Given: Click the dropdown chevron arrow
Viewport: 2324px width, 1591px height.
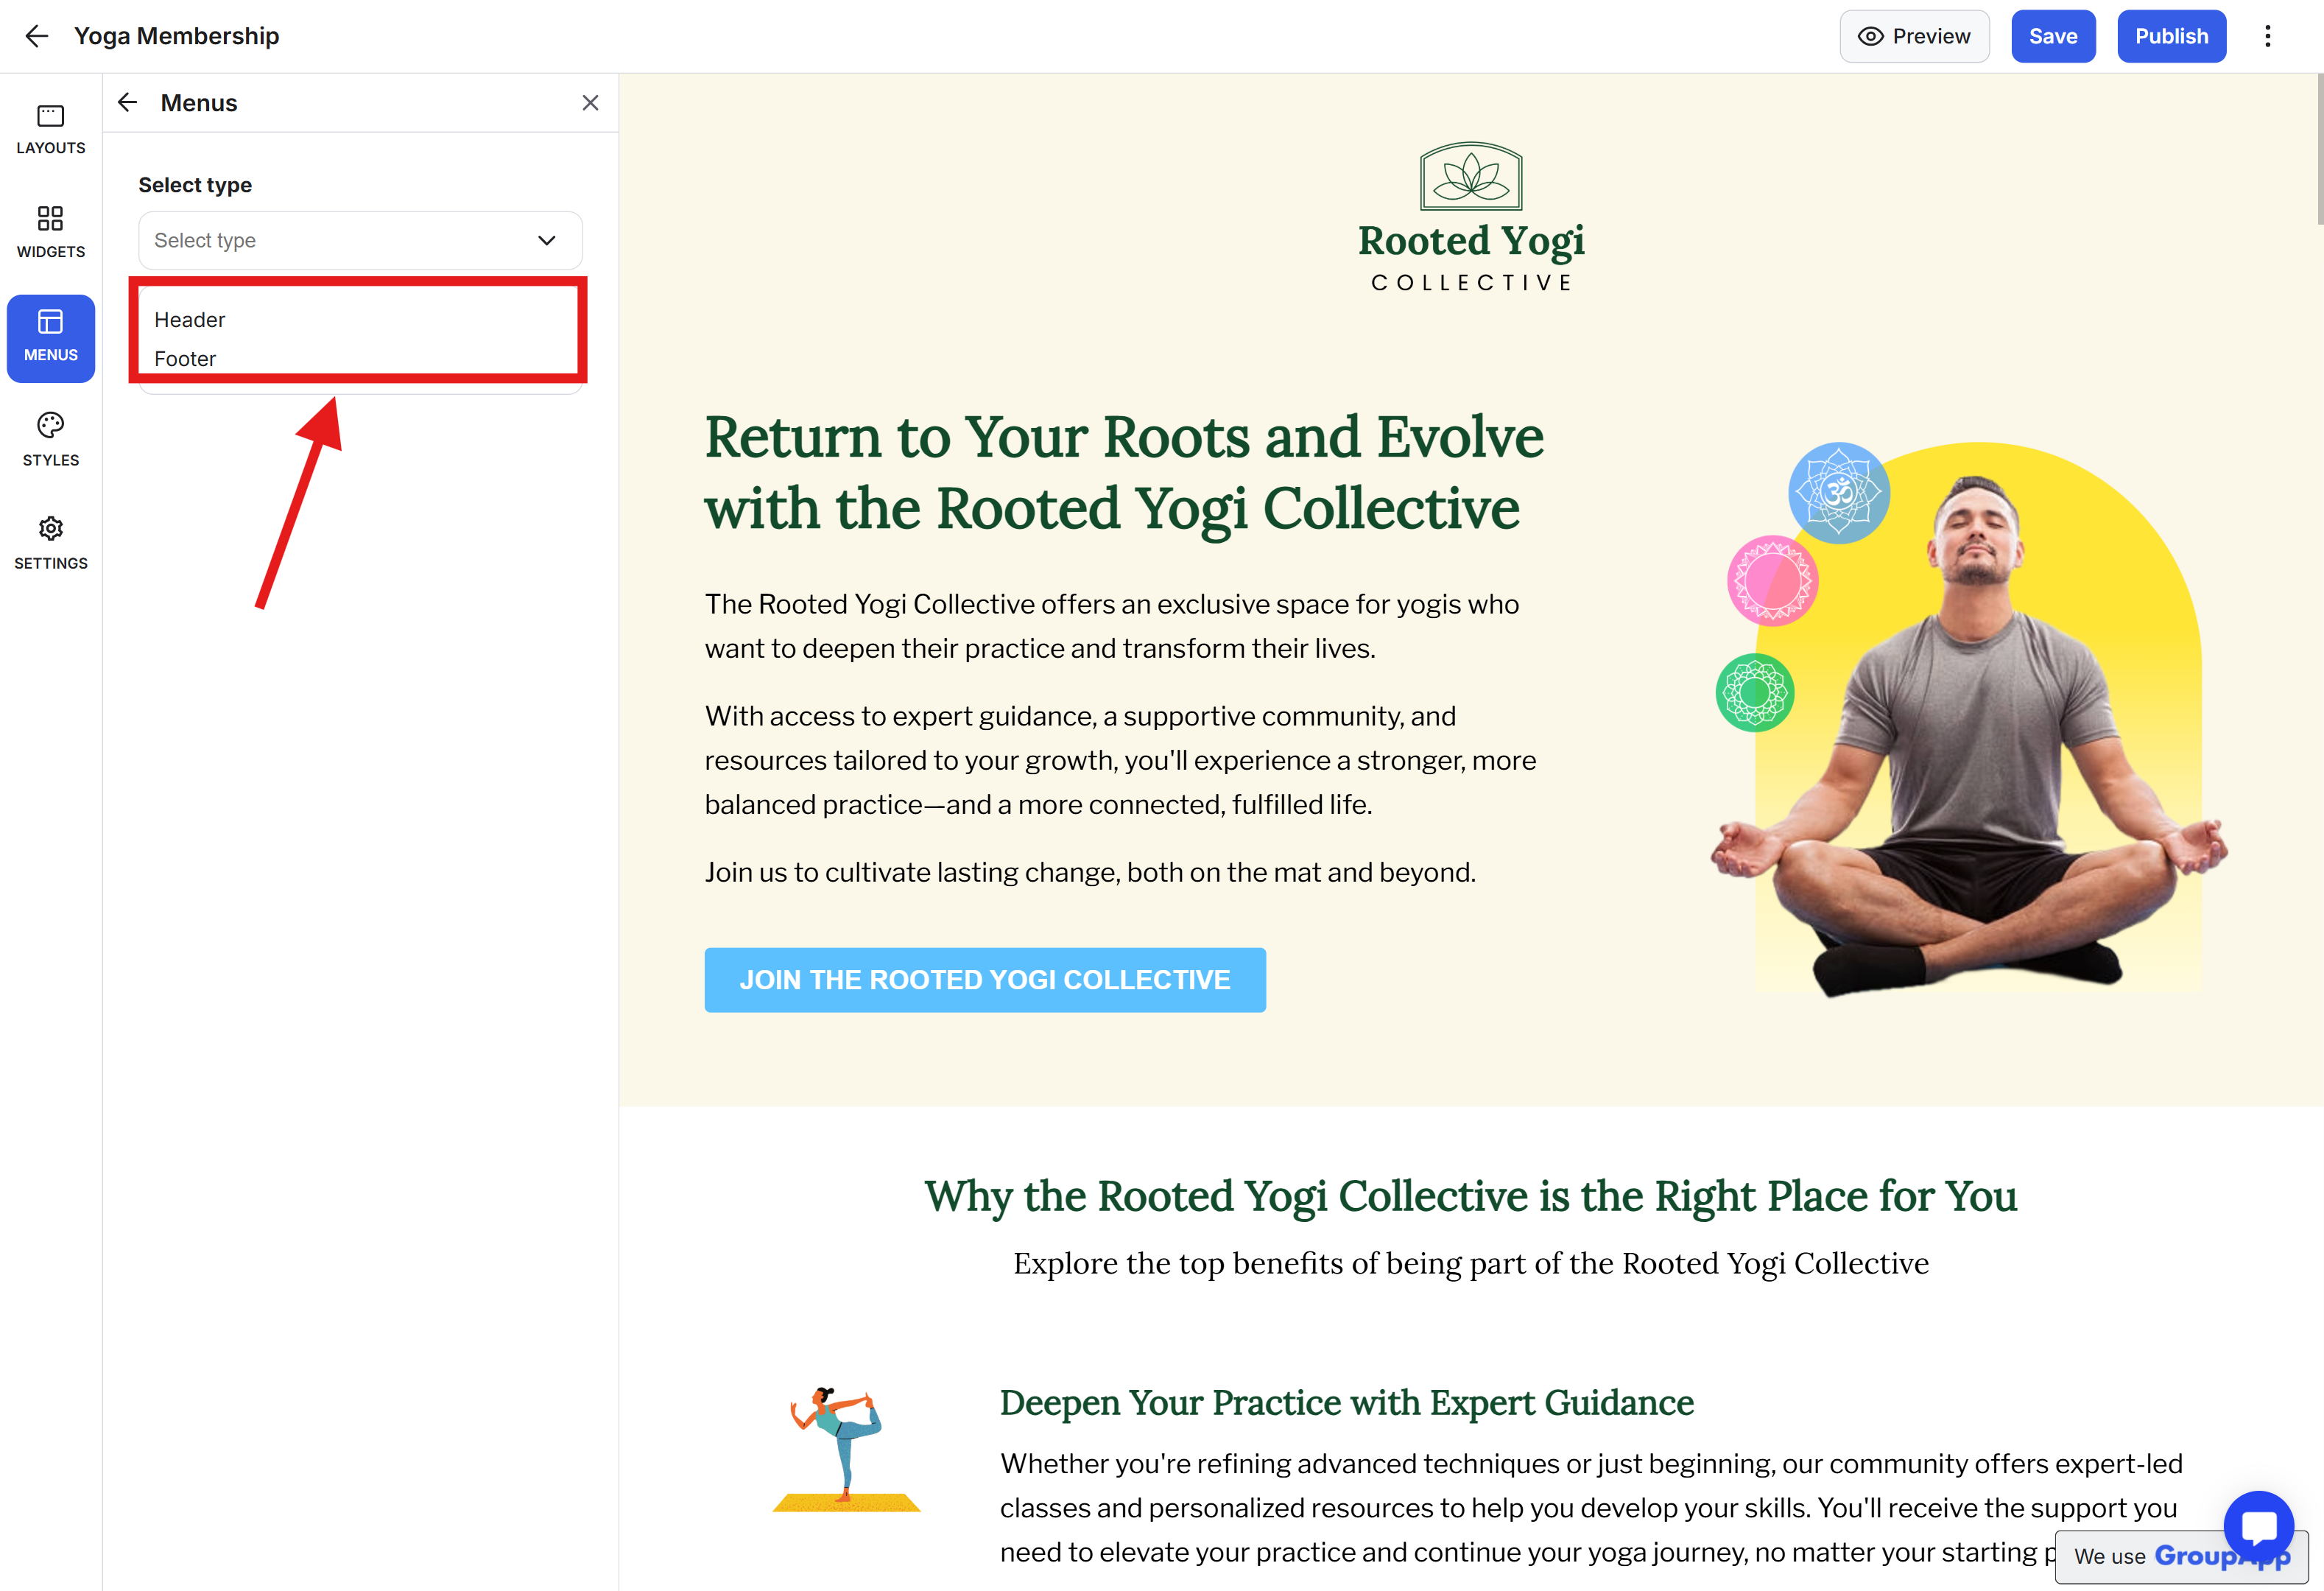Looking at the screenshot, I should pos(546,240).
